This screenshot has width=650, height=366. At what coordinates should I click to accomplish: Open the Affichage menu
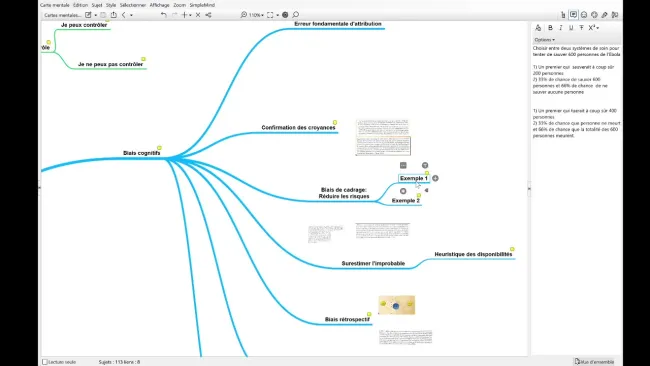[x=160, y=5]
